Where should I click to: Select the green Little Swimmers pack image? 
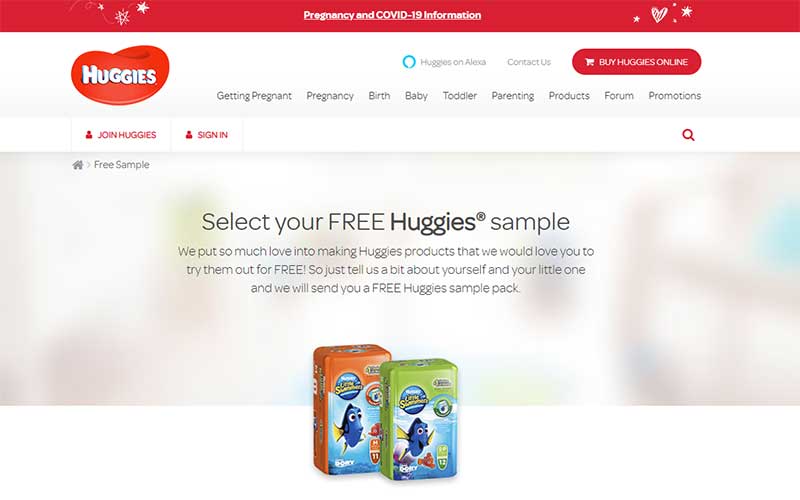coord(418,420)
